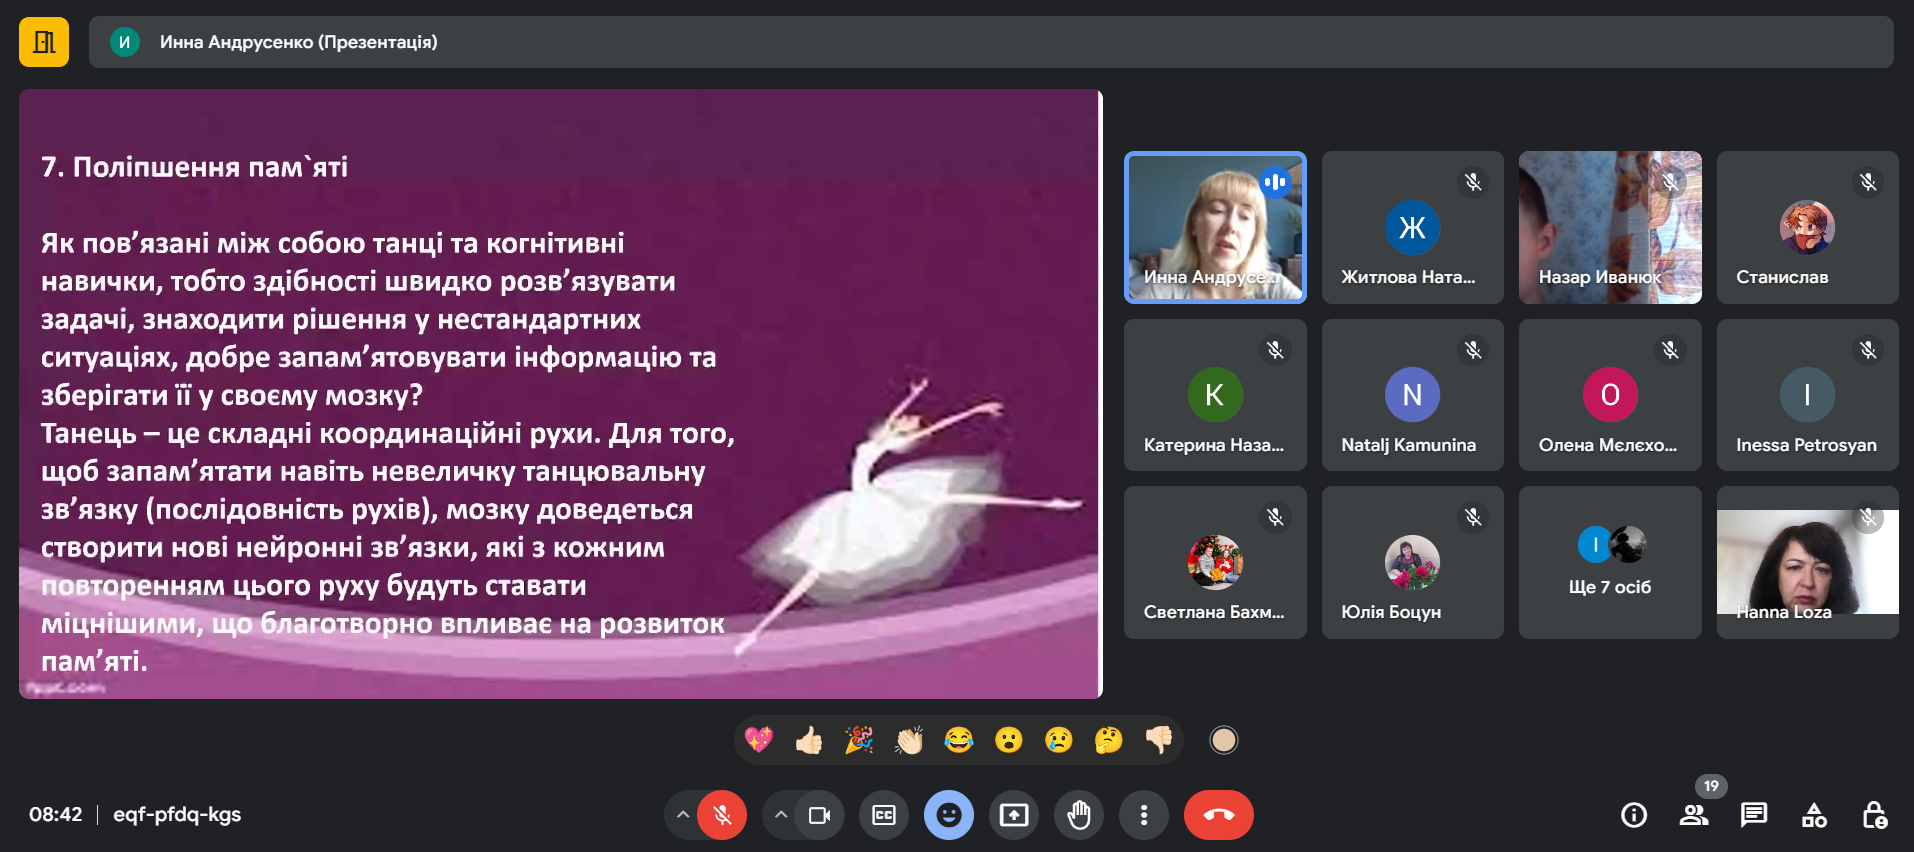The width and height of the screenshot is (1914, 852).
Task: Toggle the emoji reactions bar button
Action: tap(948, 815)
